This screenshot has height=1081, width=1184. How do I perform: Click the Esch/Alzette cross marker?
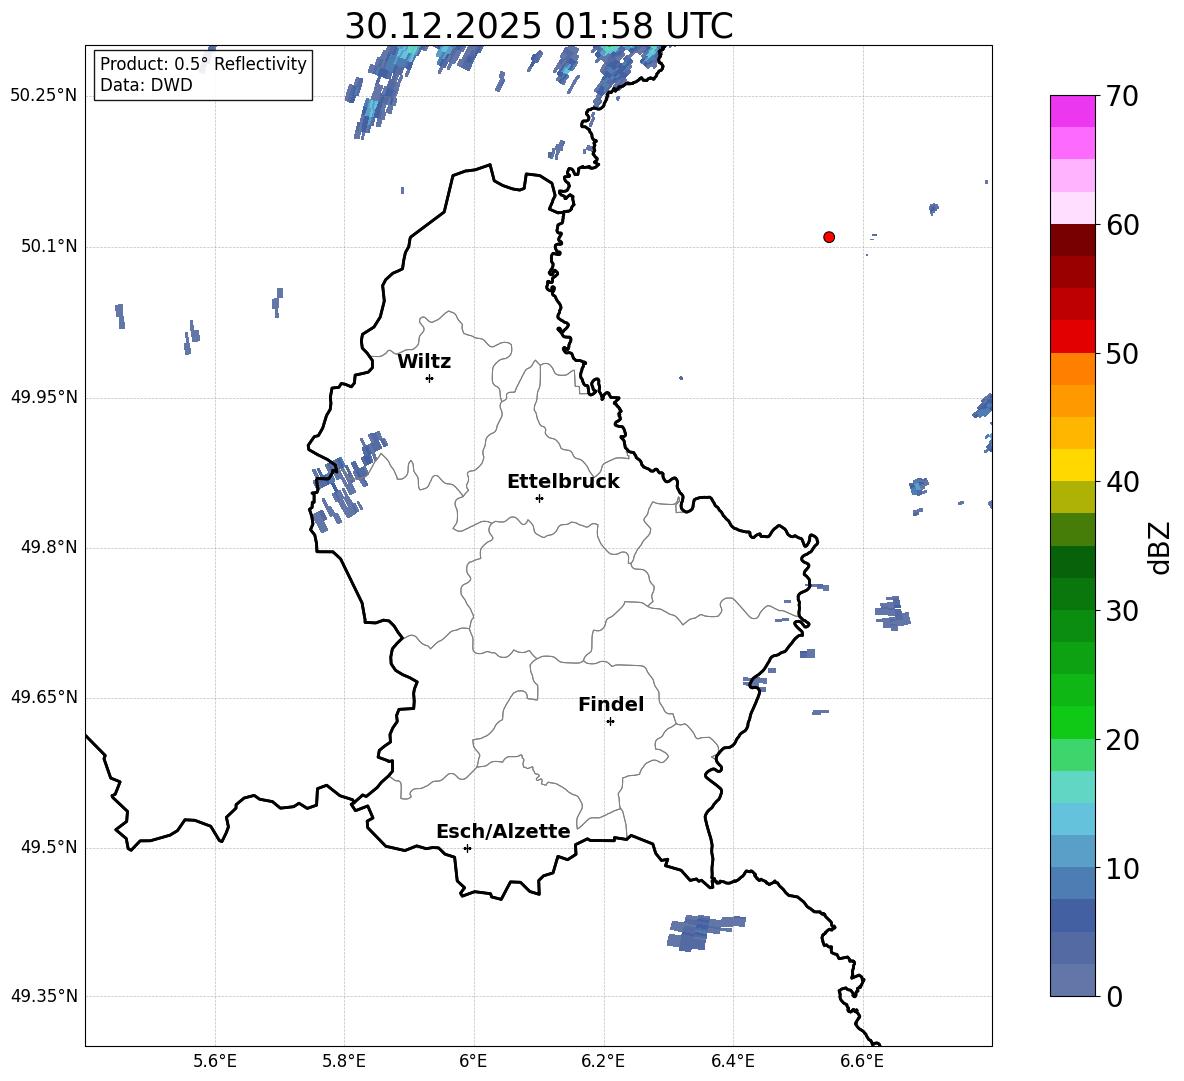tap(467, 848)
